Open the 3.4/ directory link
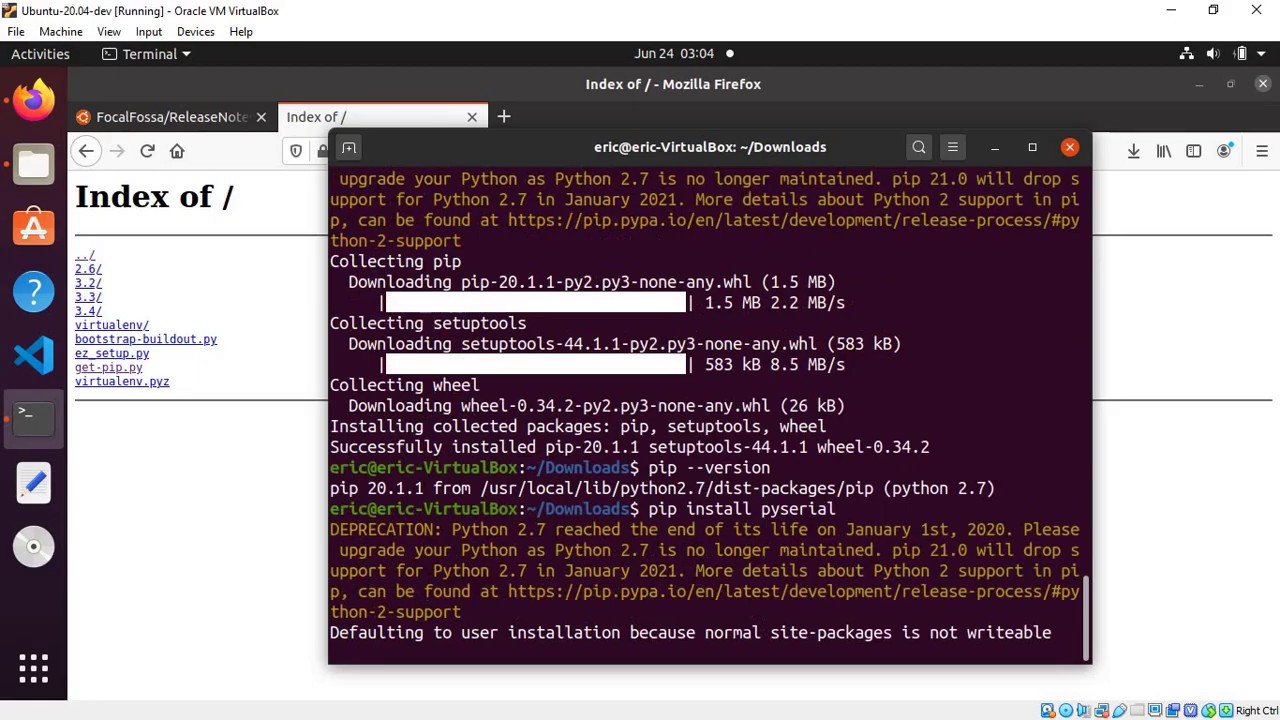This screenshot has width=1280, height=720. 88,311
